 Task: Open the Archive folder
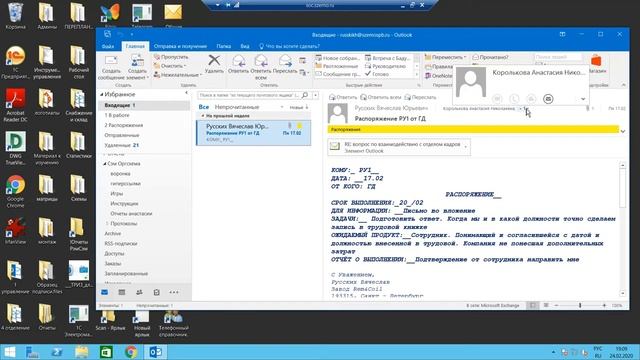point(113,233)
